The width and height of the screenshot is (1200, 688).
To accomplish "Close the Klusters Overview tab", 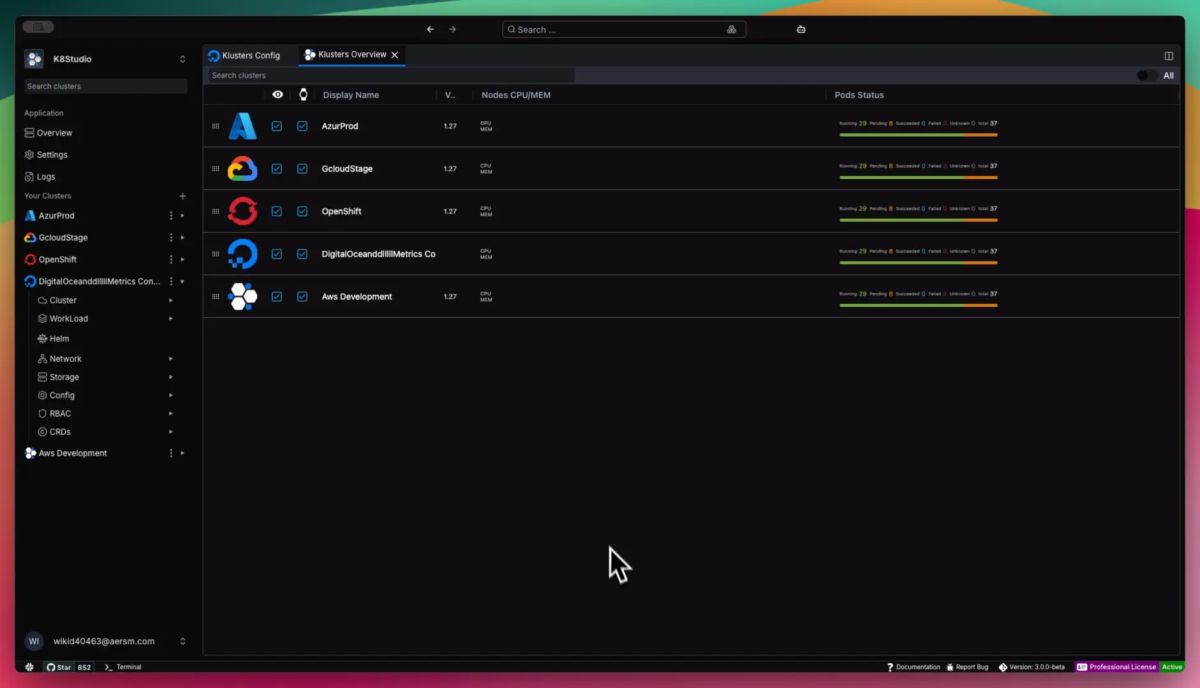I will (395, 55).
